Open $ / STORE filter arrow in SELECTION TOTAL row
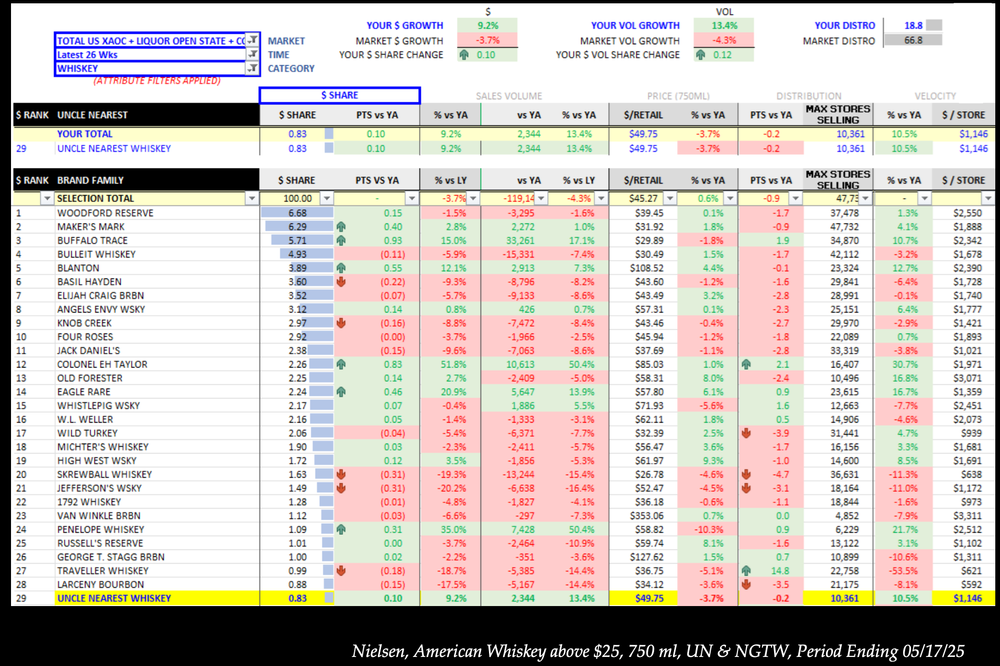The image size is (1000, 666). 988,198
